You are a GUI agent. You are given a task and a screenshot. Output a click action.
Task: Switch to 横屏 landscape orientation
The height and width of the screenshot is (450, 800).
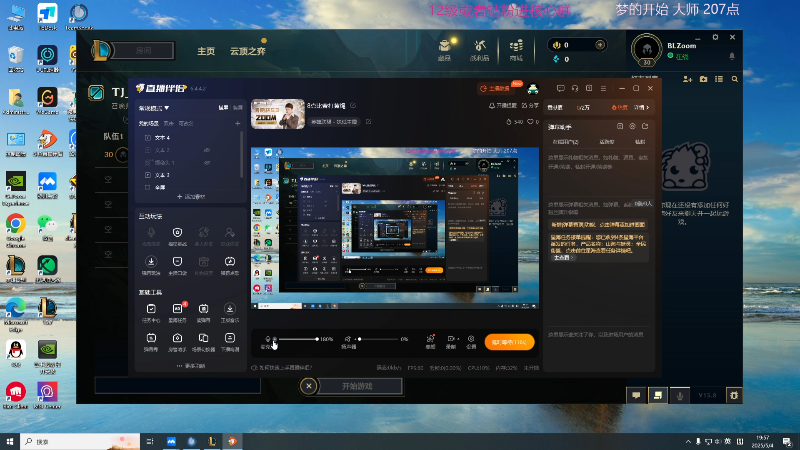point(223,108)
